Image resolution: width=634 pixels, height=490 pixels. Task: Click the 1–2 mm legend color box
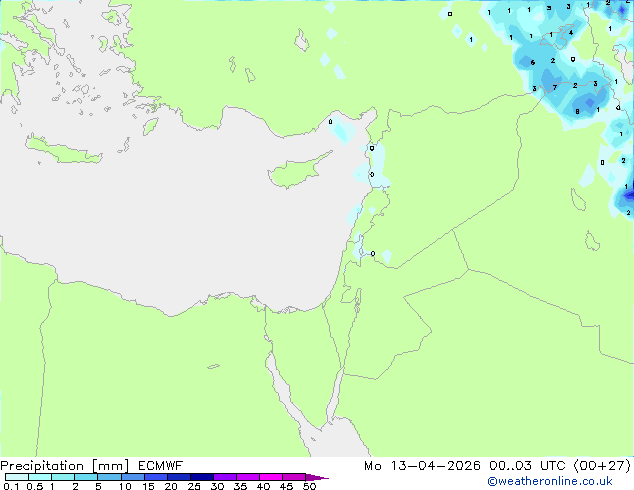63,477
